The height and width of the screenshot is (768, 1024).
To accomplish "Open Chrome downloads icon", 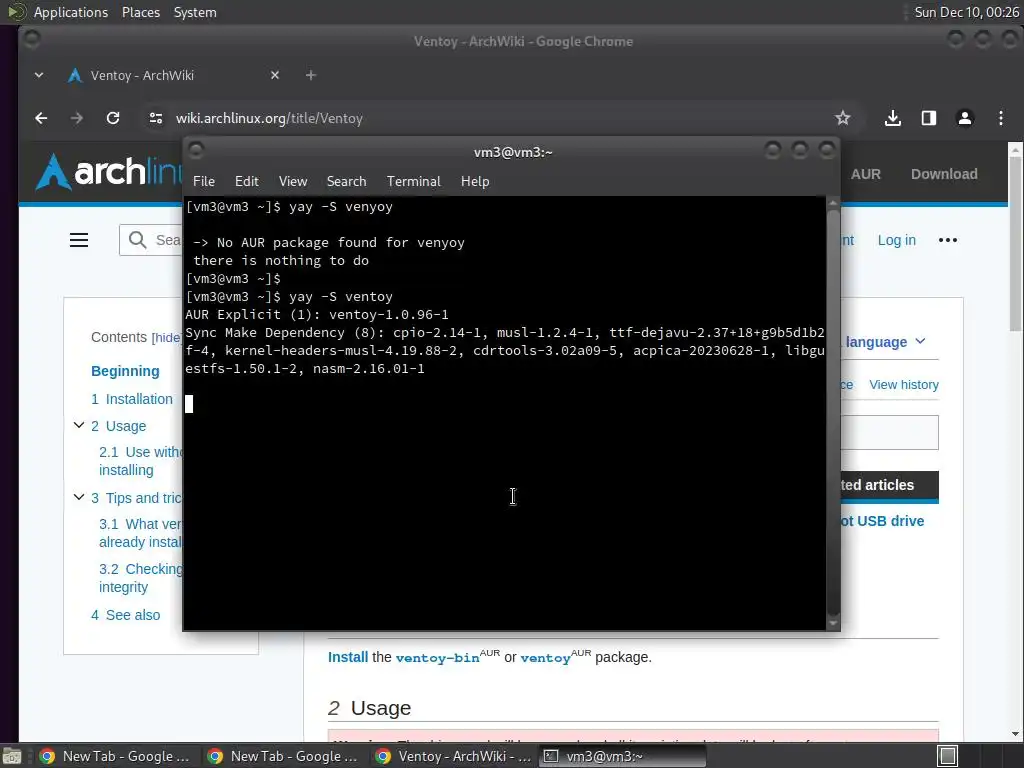I will (893, 118).
